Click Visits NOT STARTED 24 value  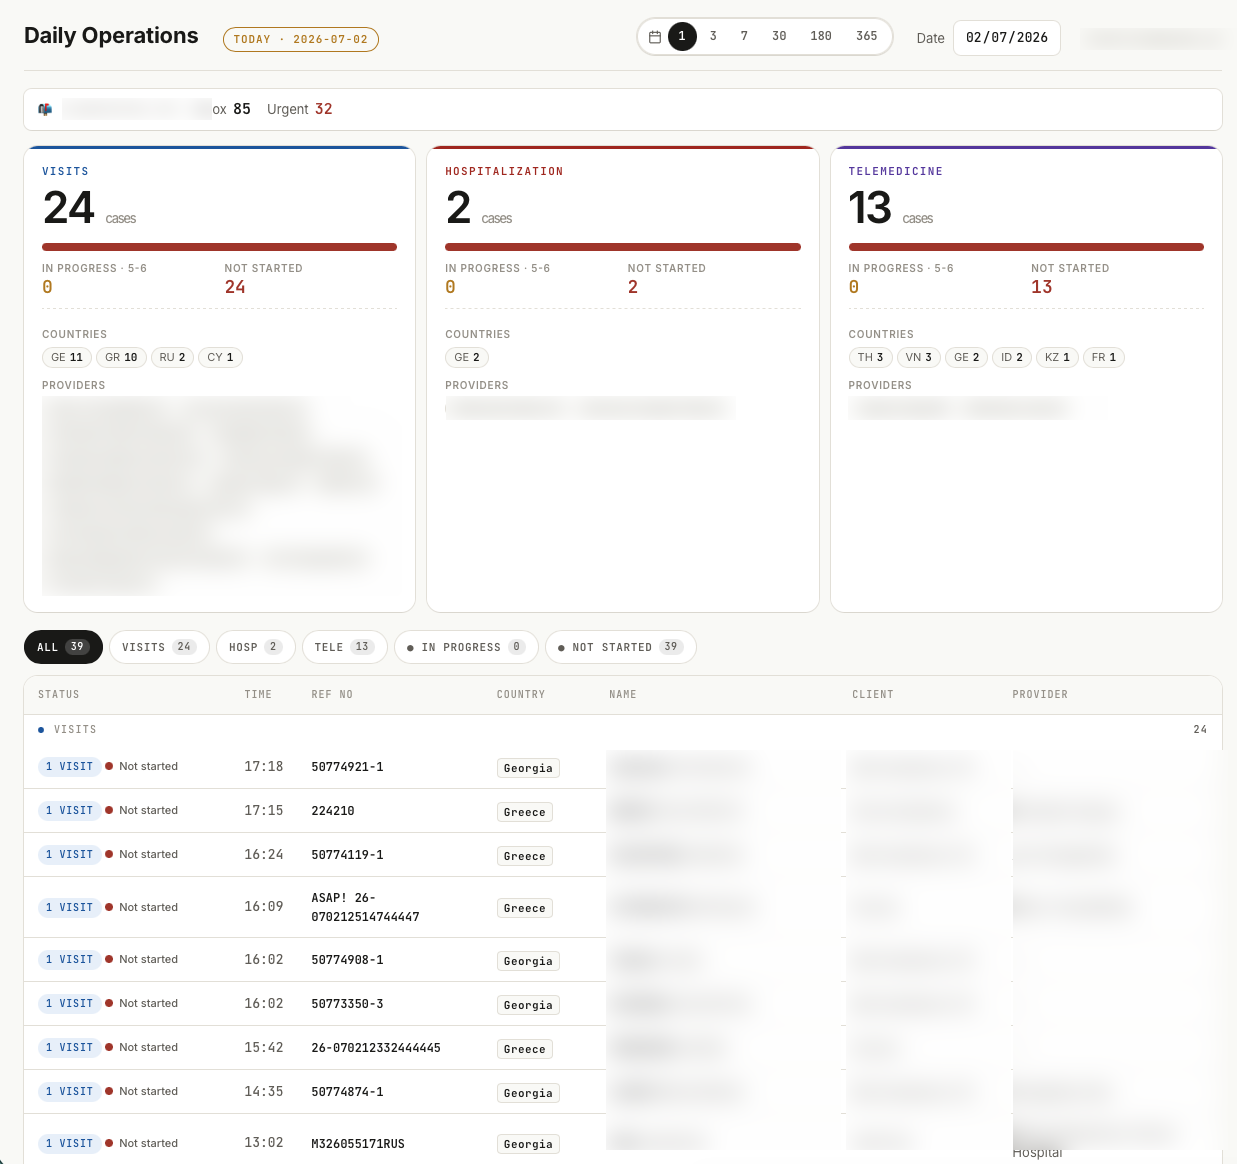(235, 287)
